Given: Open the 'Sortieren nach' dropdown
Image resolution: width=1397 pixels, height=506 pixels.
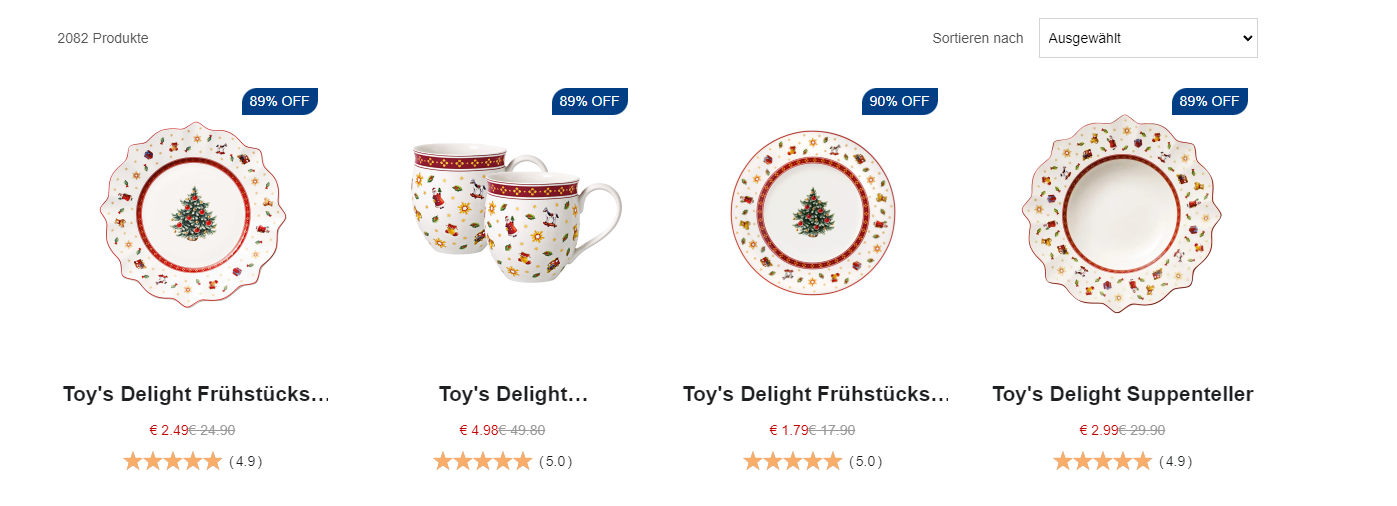Looking at the screenshot, I should pos(1147,38).
